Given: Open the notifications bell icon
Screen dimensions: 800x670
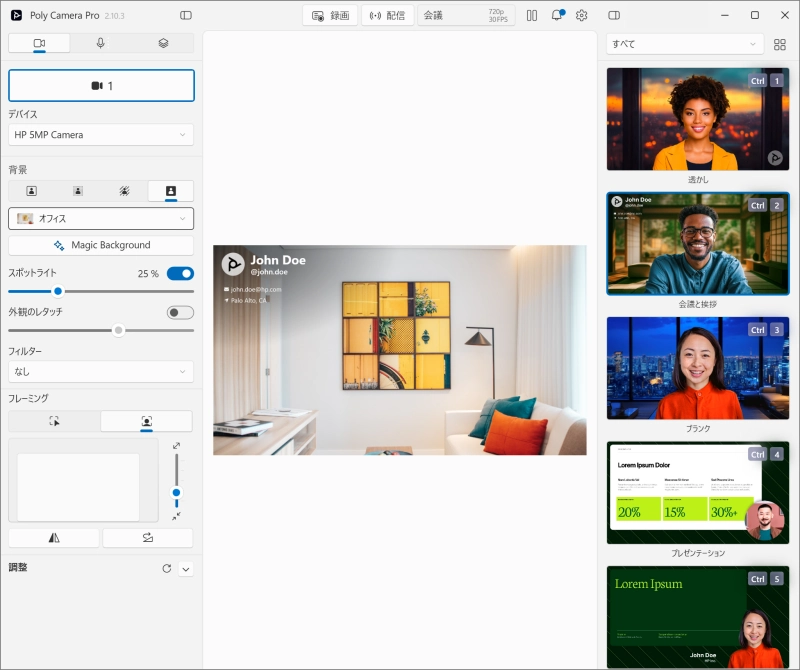Looking at the screenshot, I should 557,15.
